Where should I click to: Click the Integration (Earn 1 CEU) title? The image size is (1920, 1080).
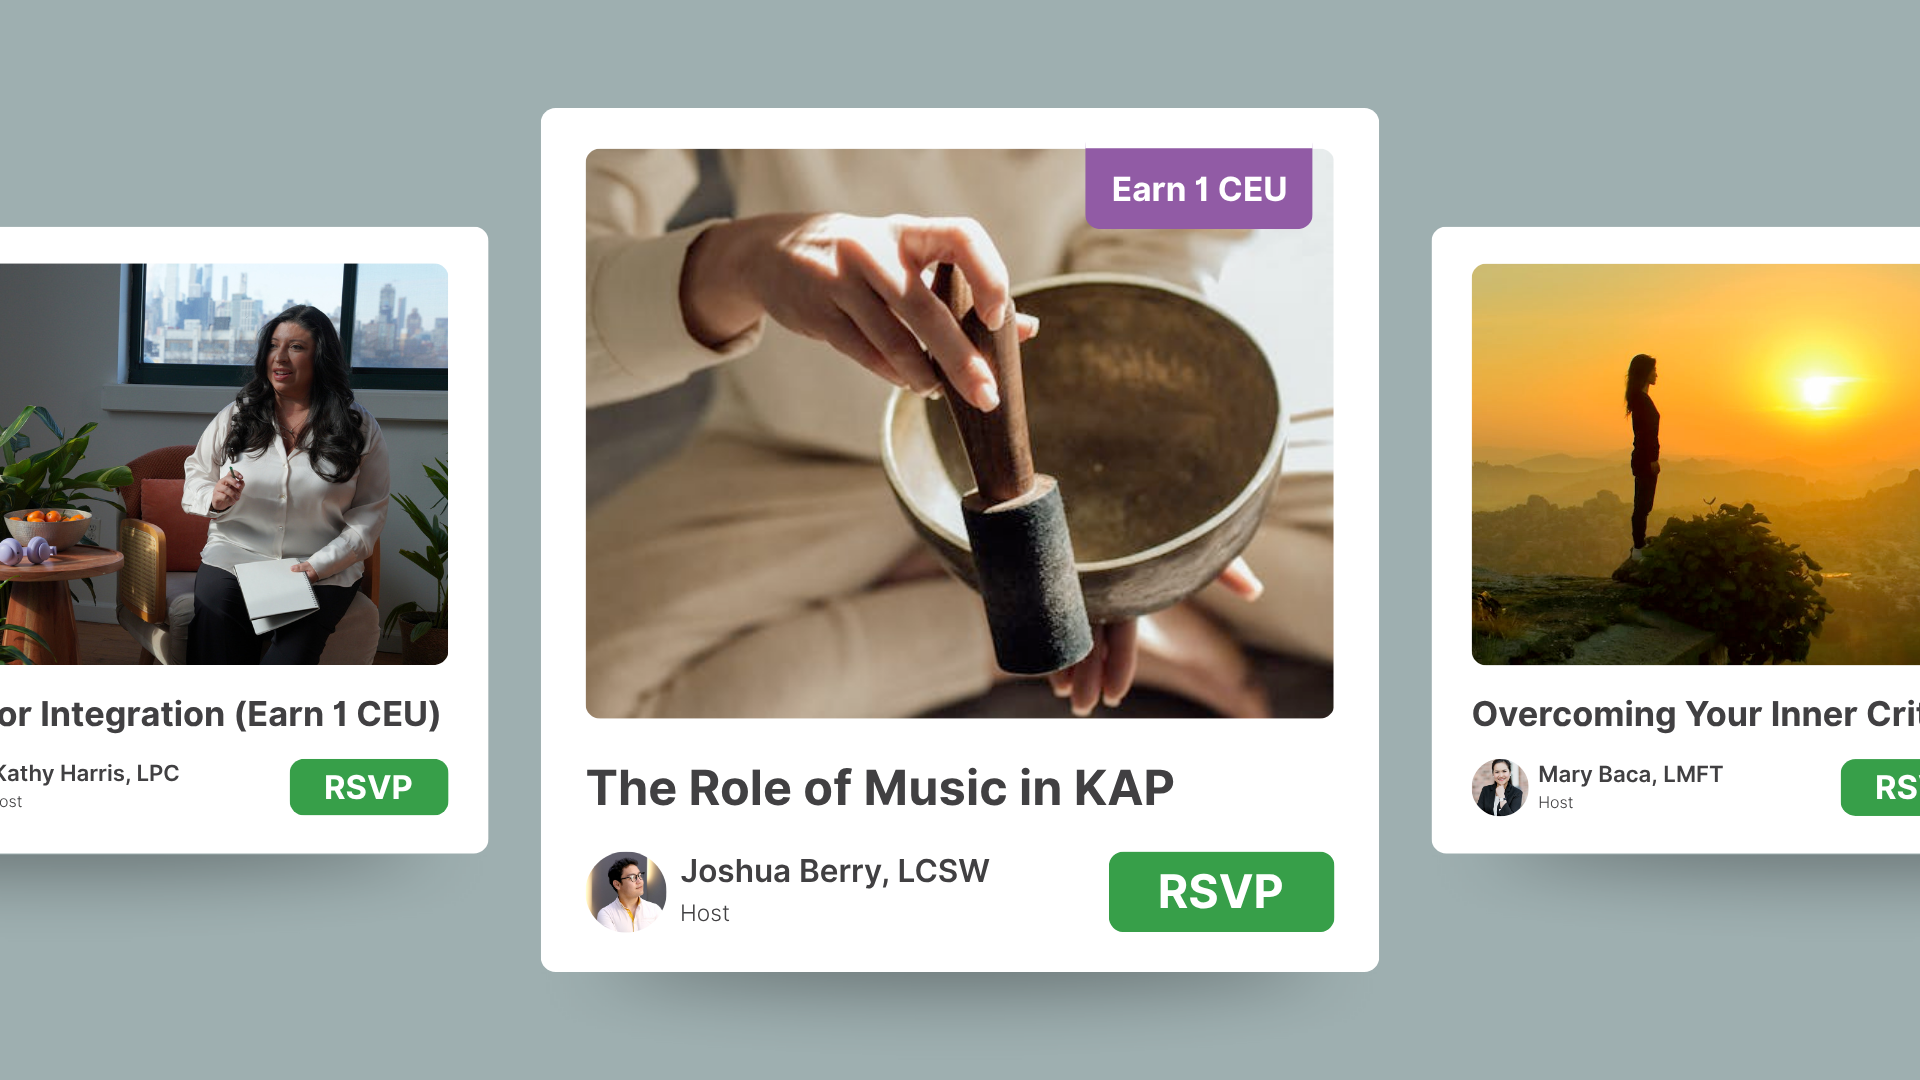tap(220, 714)
